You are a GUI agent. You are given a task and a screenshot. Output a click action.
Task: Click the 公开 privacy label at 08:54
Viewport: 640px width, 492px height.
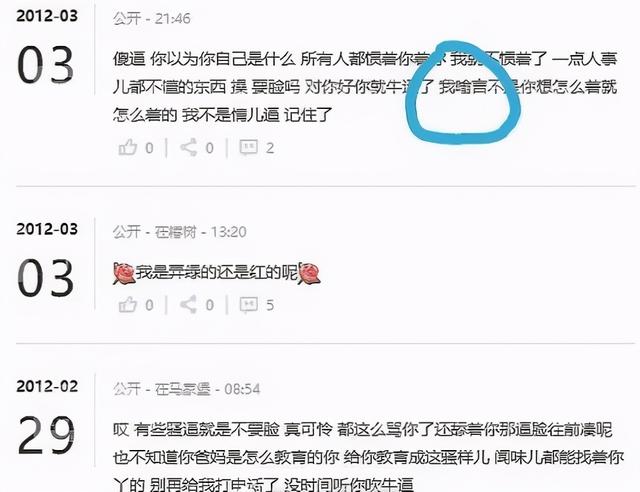127,389
